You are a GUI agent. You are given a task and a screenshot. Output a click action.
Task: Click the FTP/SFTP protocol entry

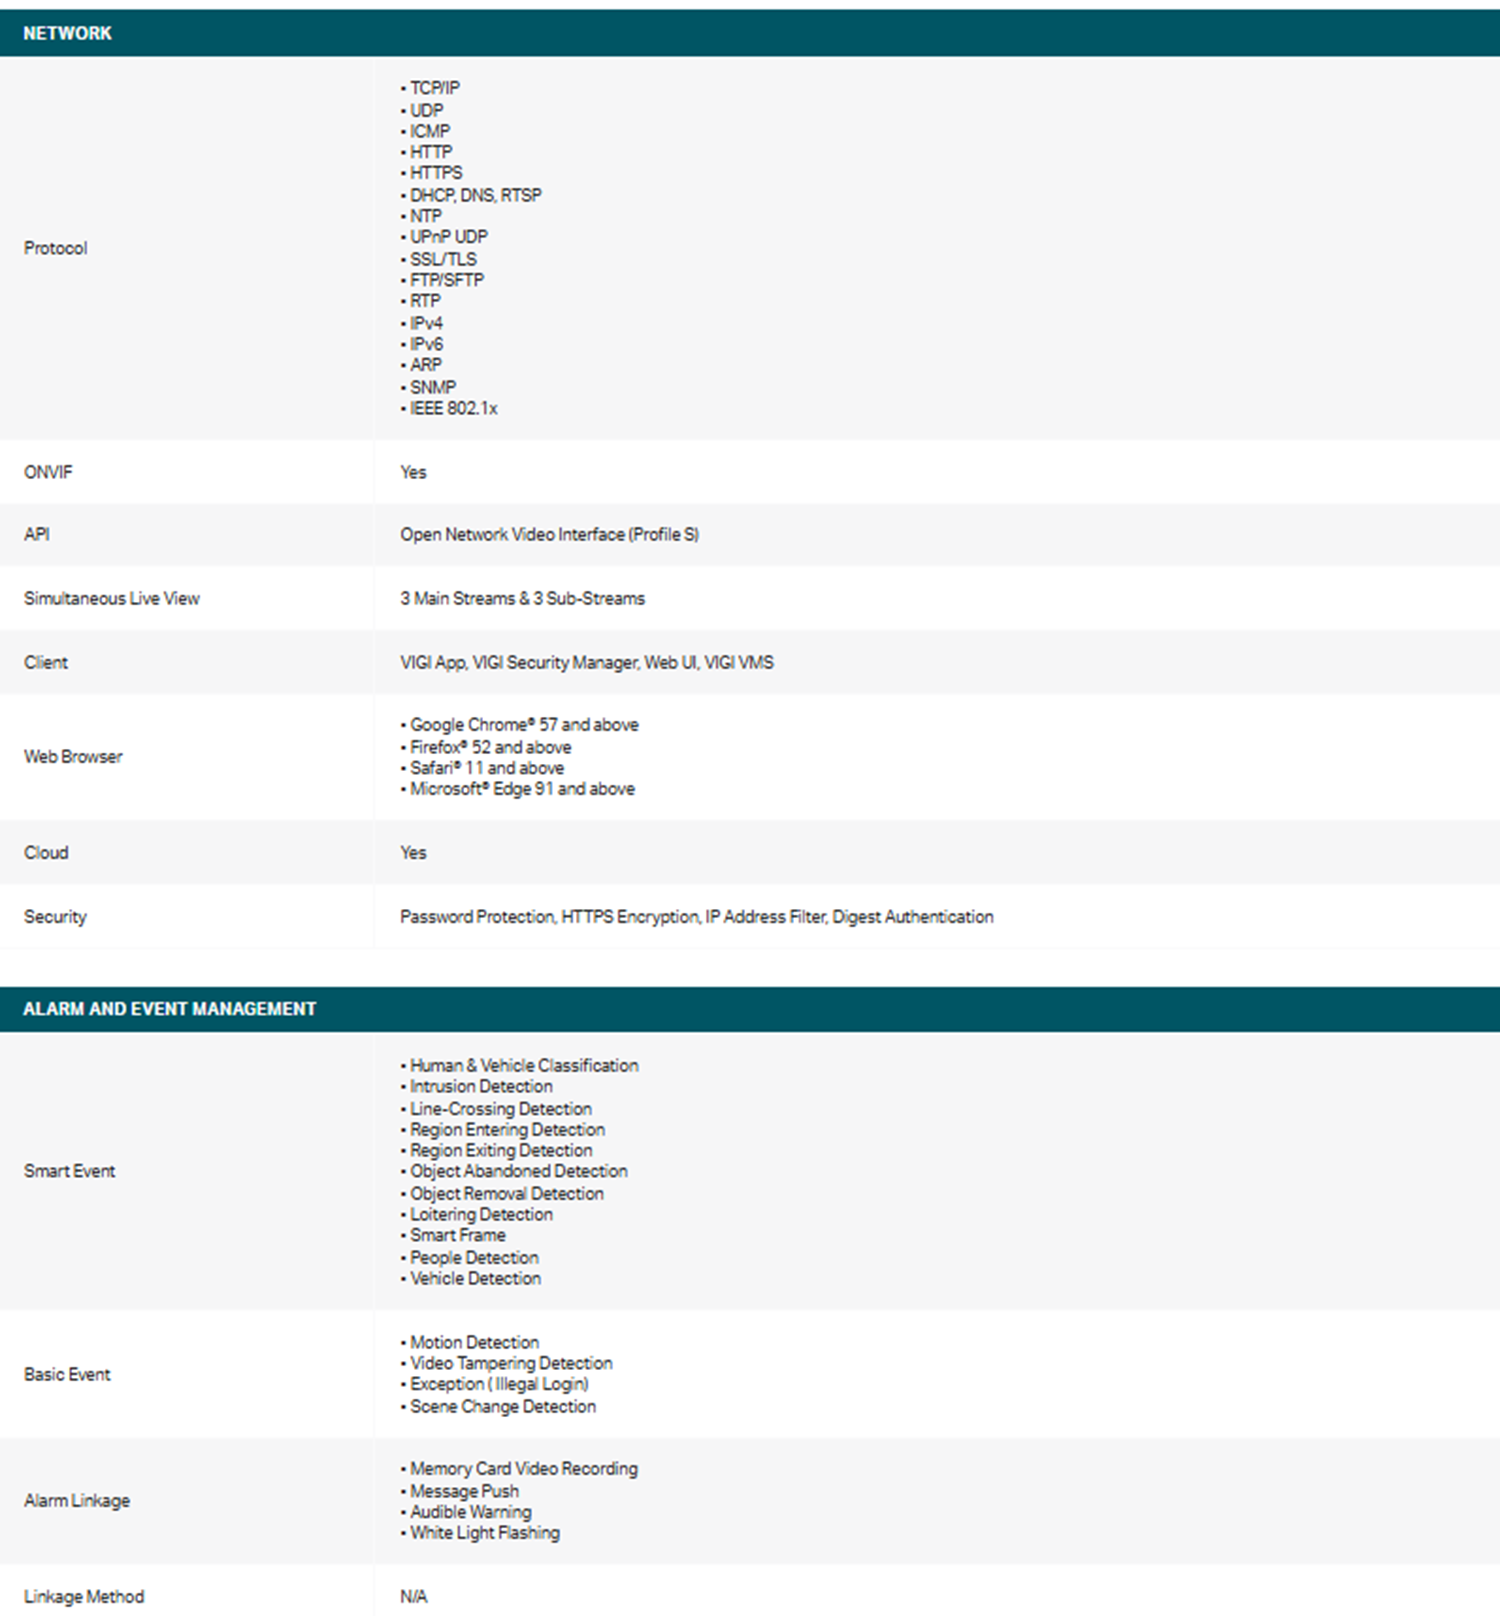point(447,280)
